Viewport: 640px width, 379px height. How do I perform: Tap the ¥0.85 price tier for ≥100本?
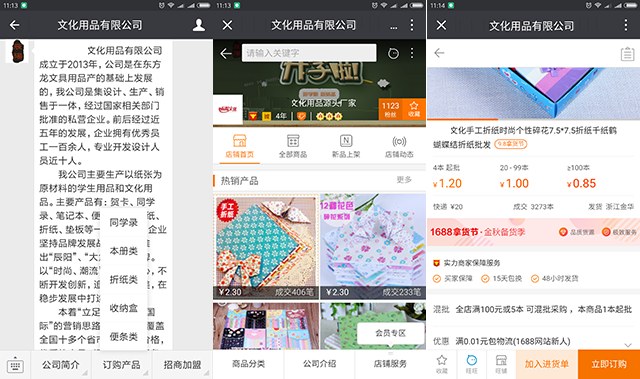[x=581, y=184]
